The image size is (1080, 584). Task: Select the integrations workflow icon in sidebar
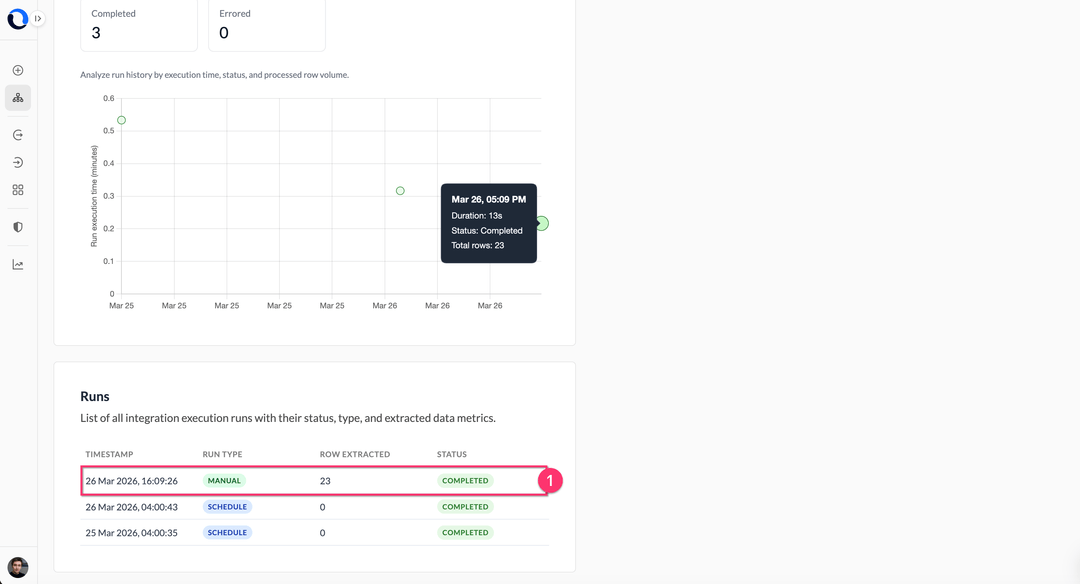point(17,97)
